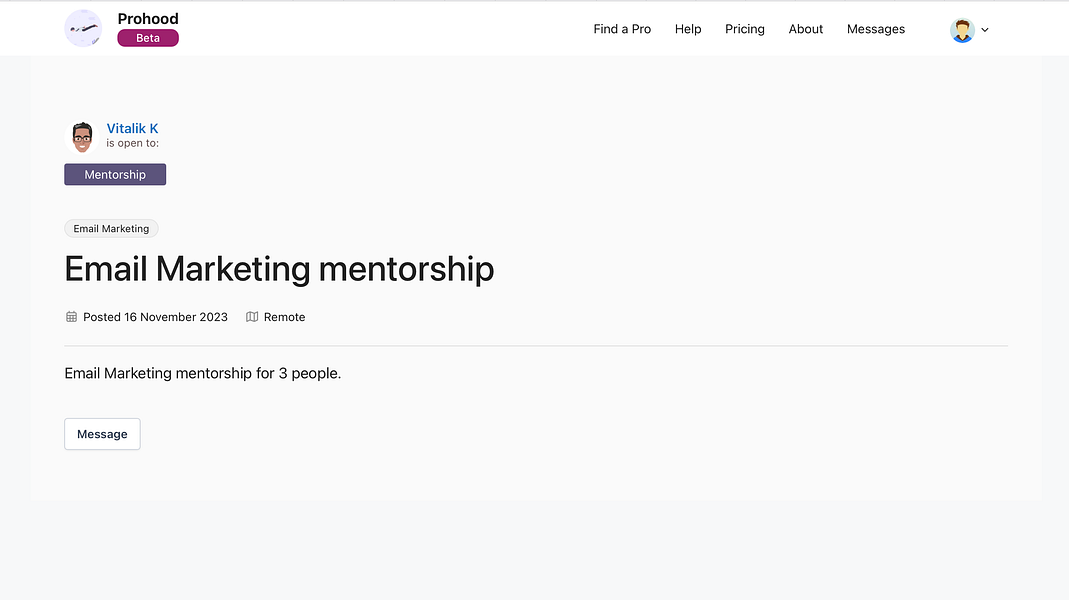The image size is (1069, 600).
Task: Click the calendar icon beside posted date
Action: click(x=71, y=316)
